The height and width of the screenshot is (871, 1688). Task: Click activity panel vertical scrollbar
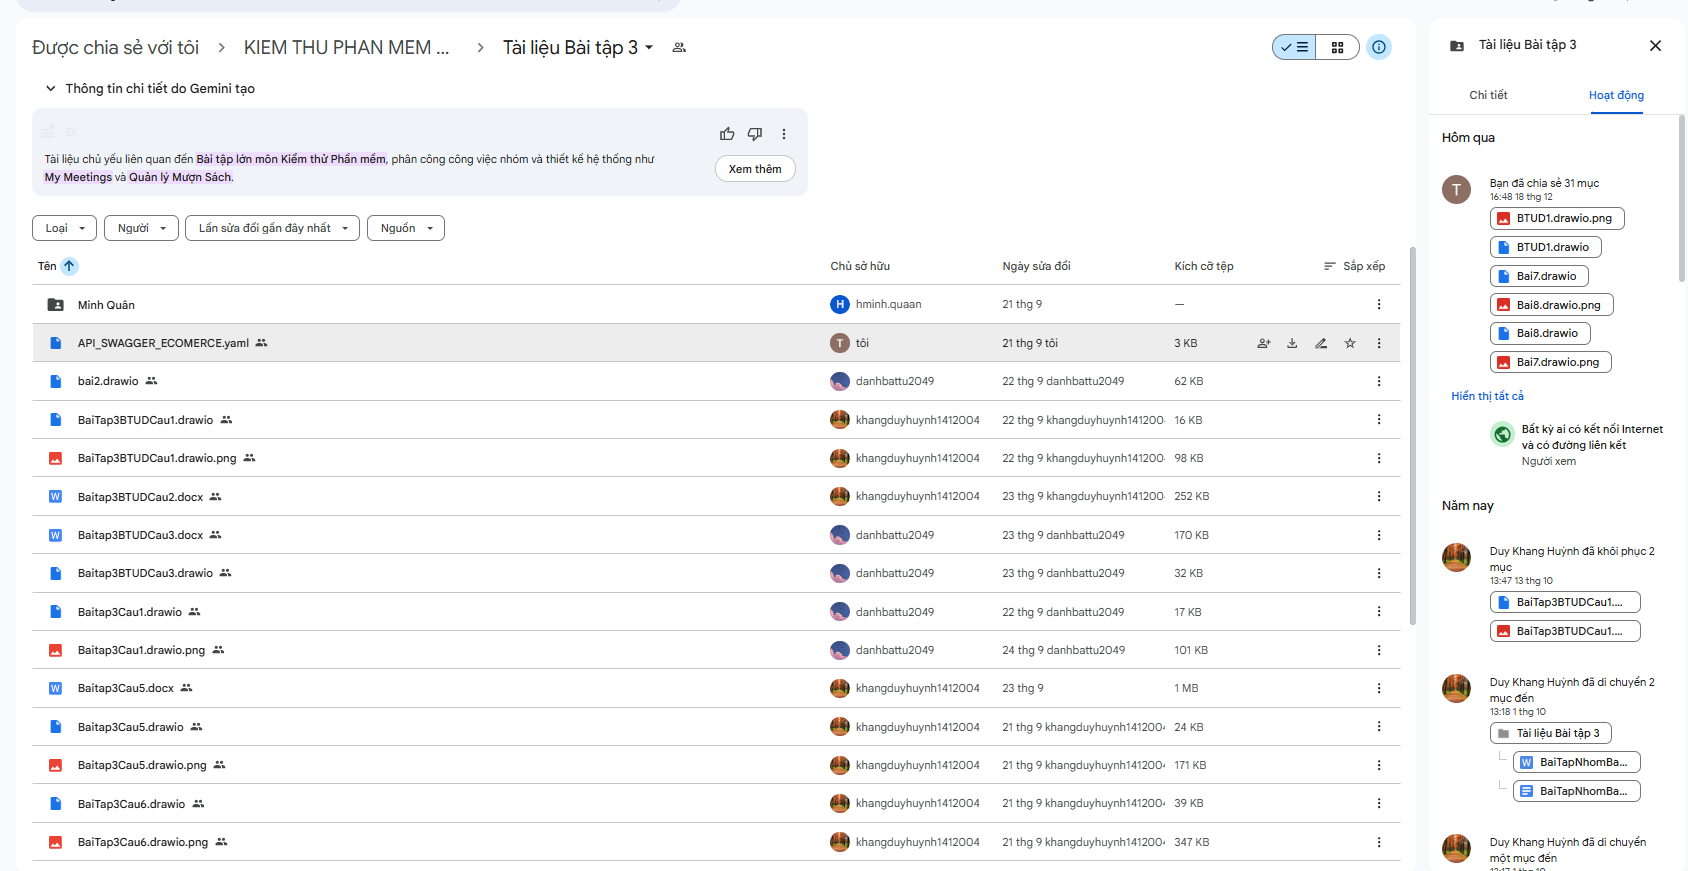1682,200
